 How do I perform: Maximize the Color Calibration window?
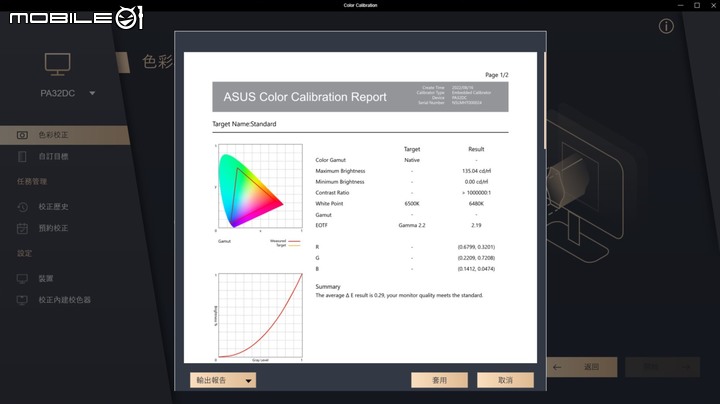[x=697, y=5]
